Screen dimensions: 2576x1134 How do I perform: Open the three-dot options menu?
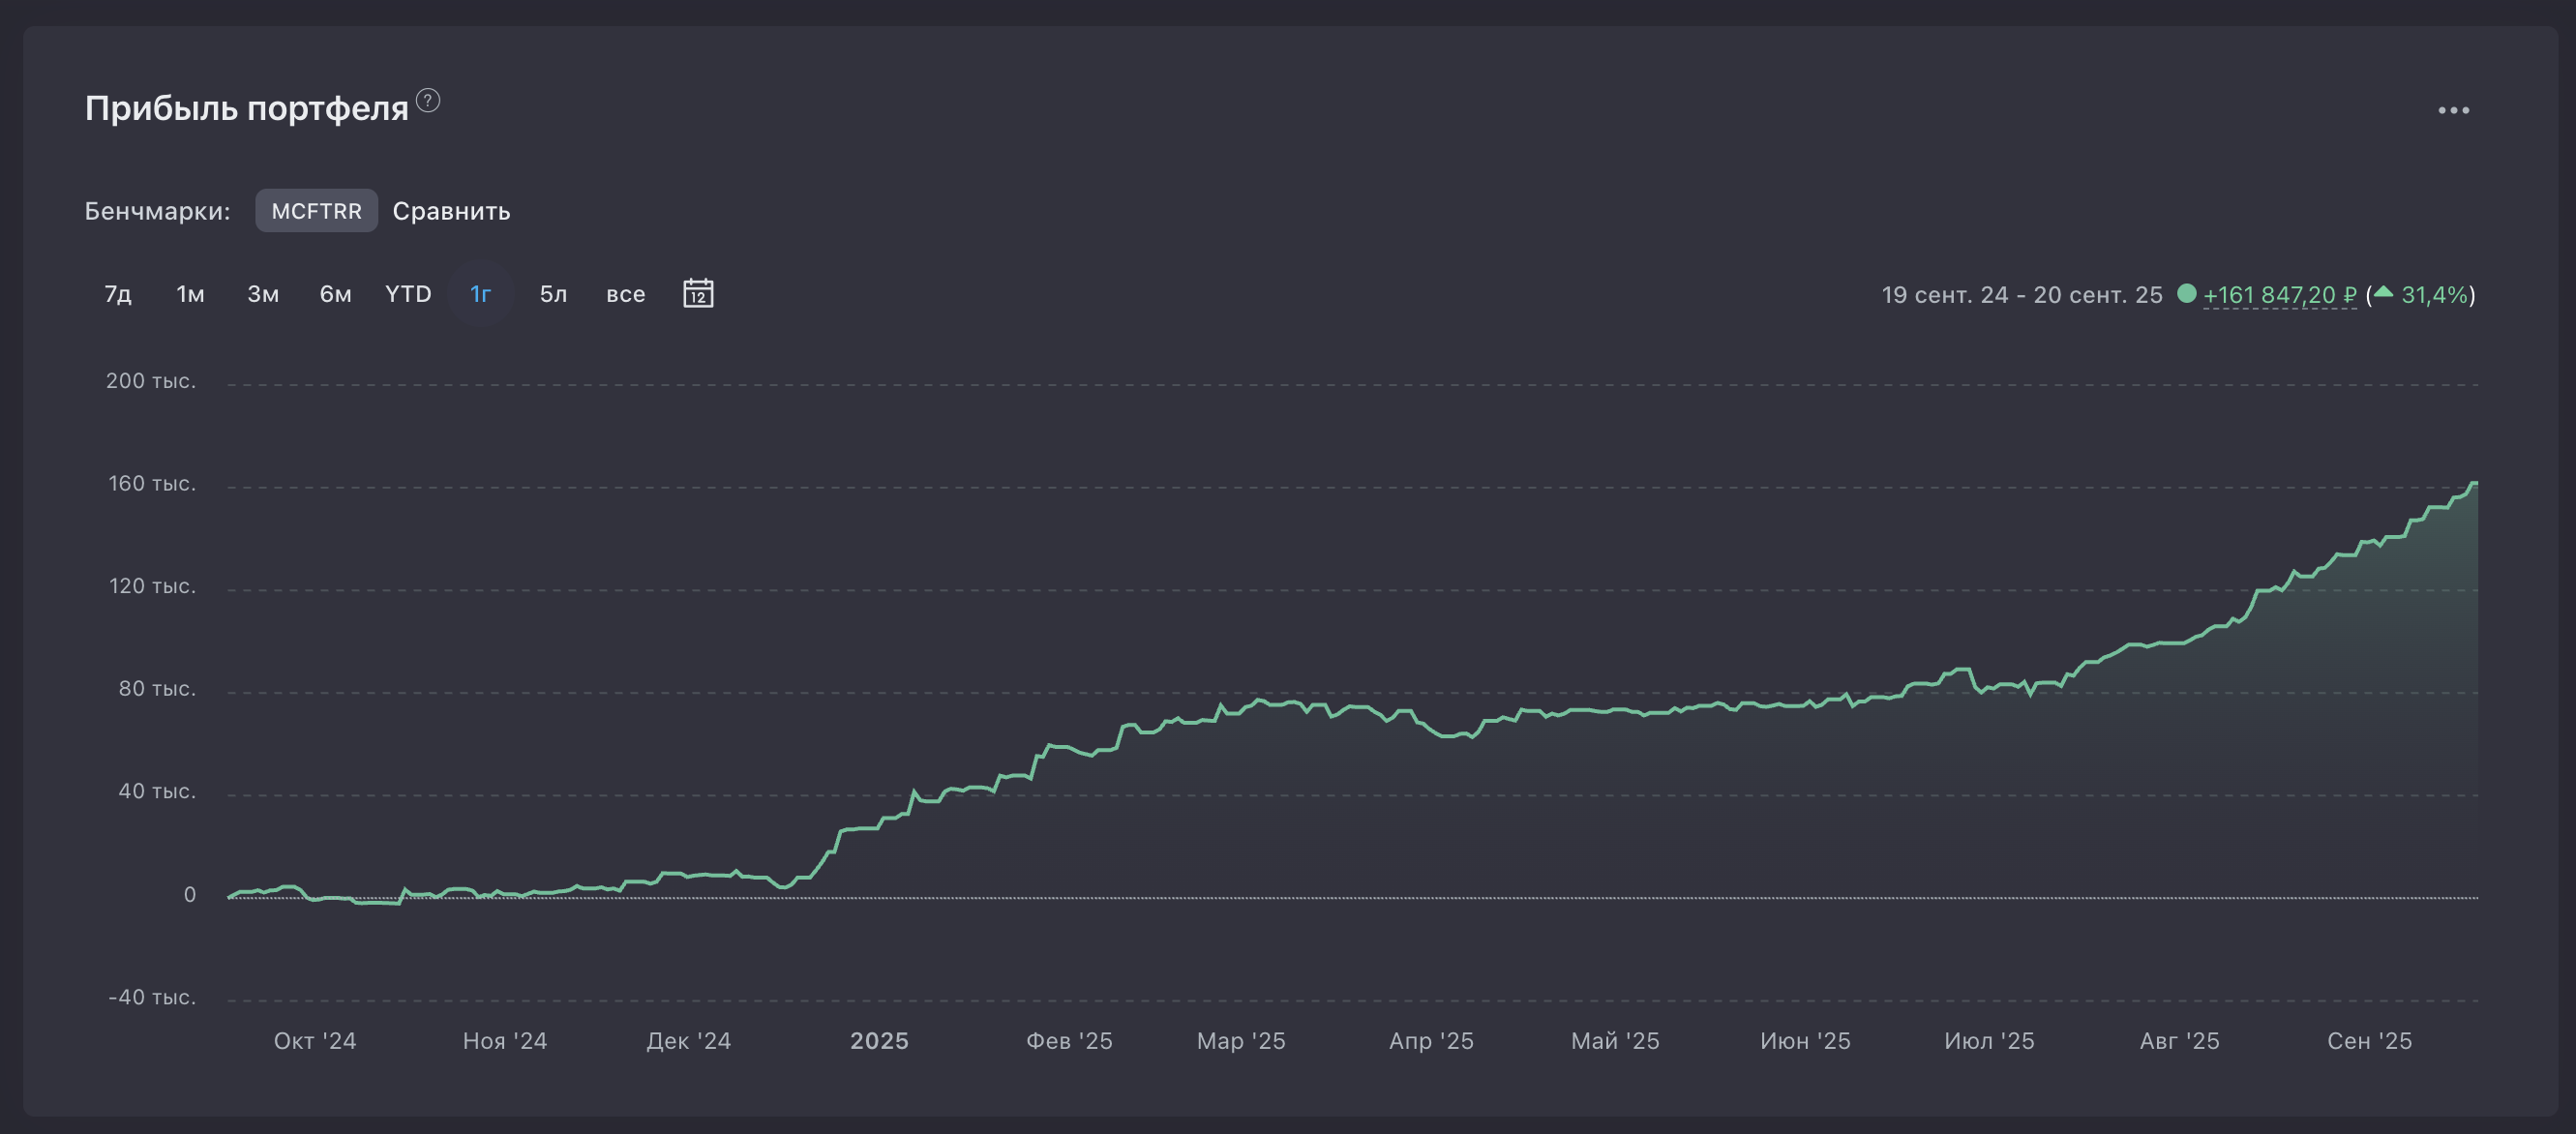pos(2453,110)
